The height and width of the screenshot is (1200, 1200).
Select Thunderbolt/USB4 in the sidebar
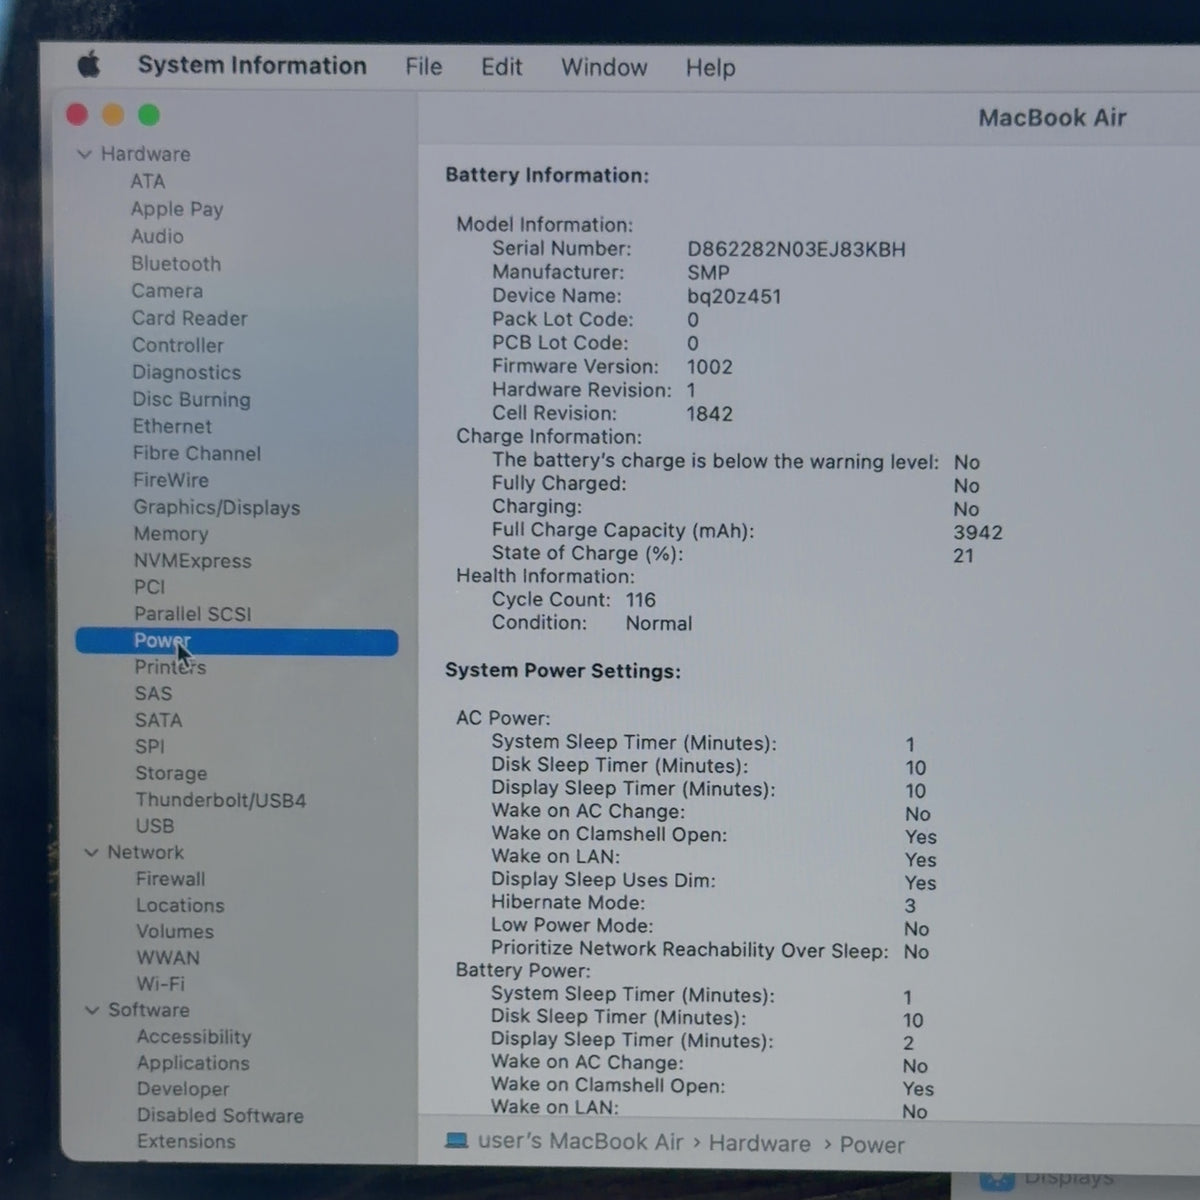[221, 800]
